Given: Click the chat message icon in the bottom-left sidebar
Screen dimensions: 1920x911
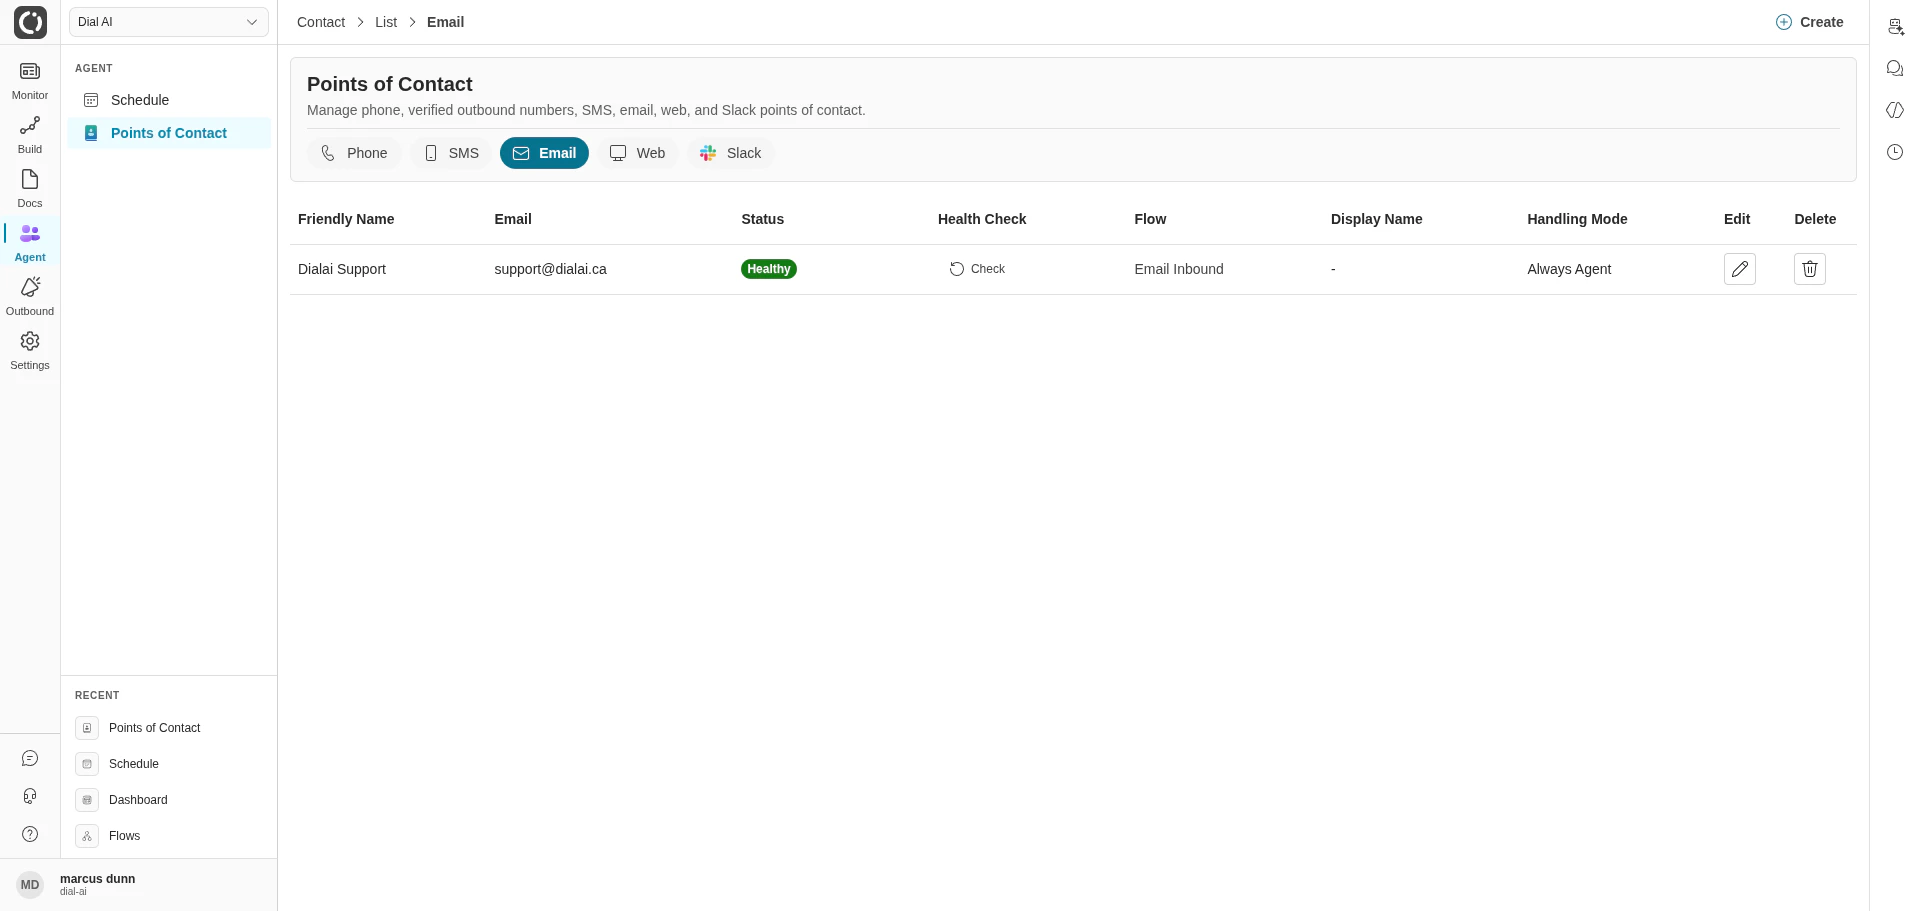Looking at the screenshot, I should click(30, 759).
